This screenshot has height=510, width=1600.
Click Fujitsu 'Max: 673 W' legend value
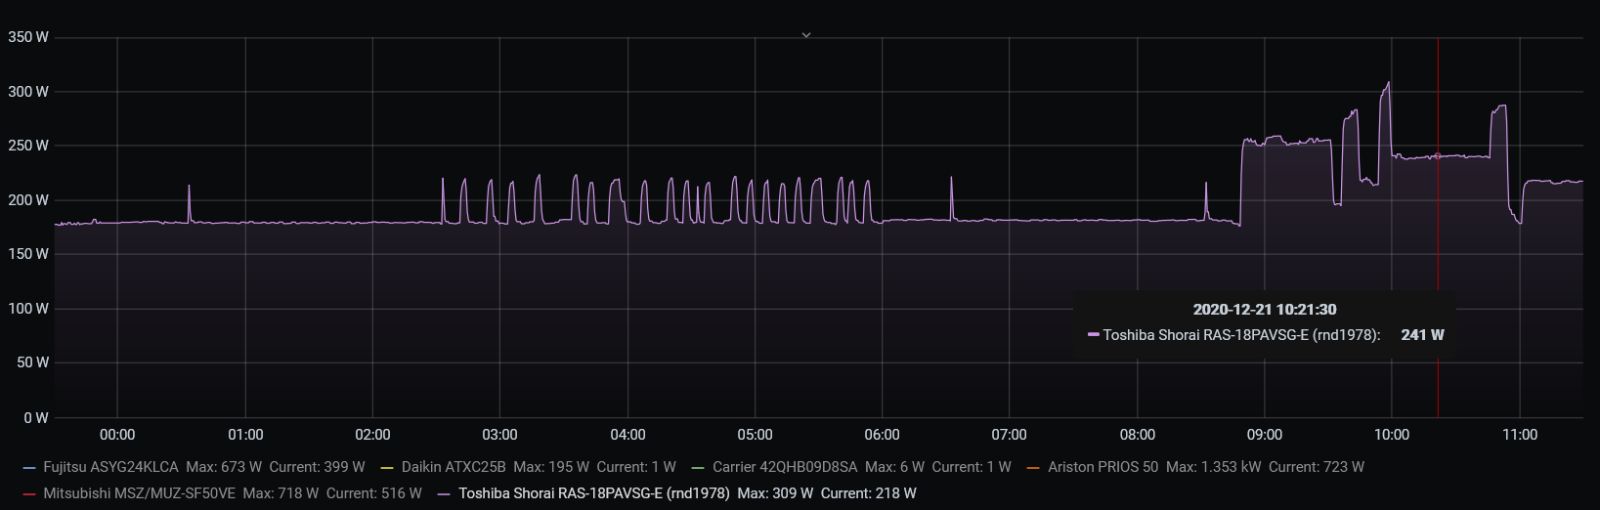point(224,467)
